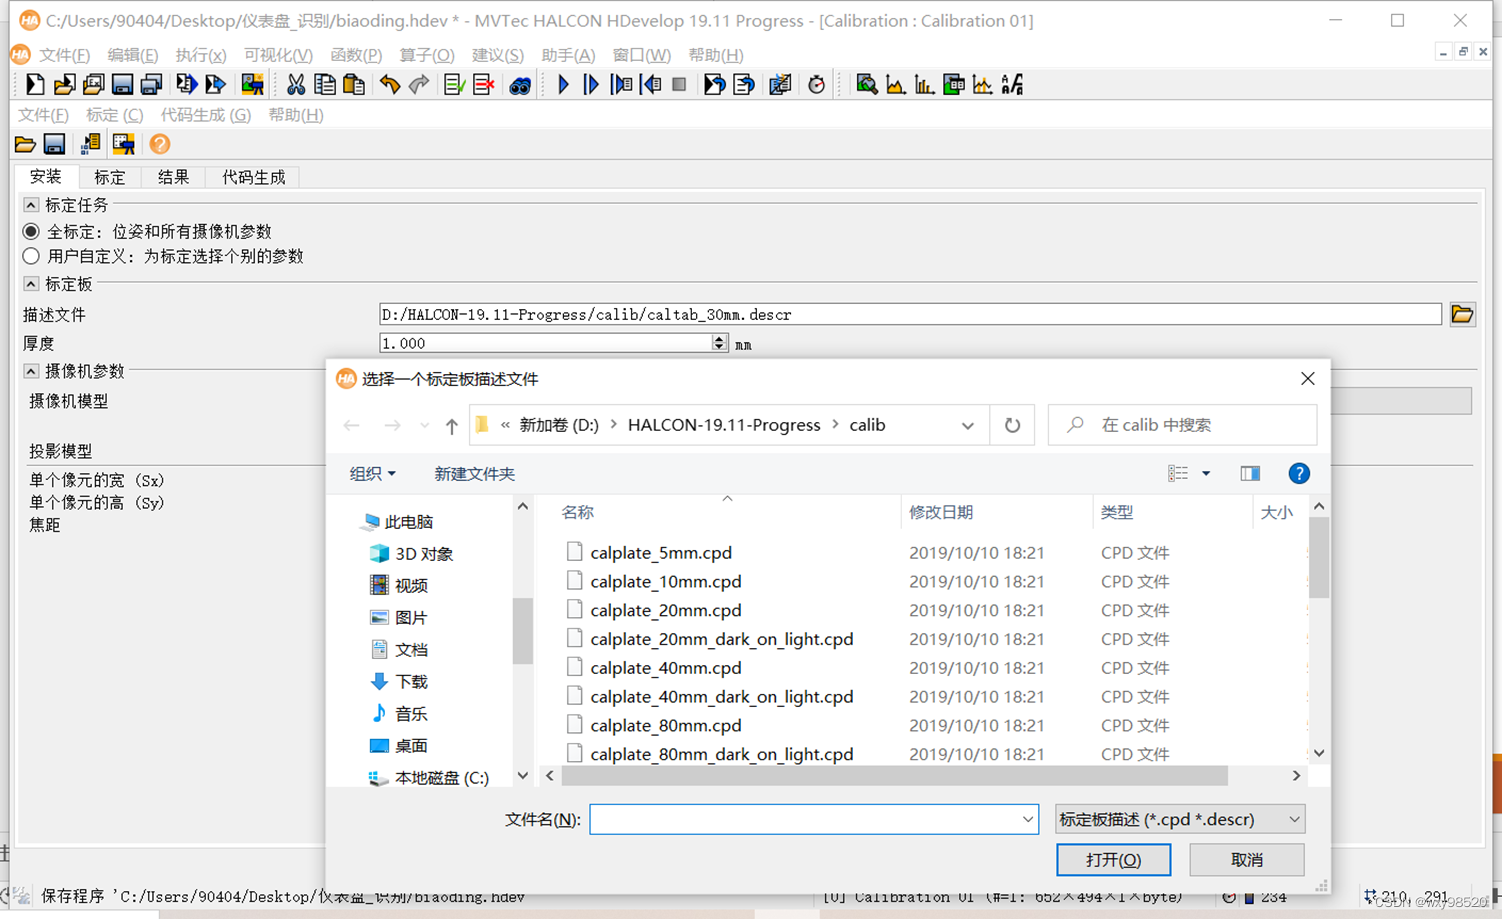Select the full calibration radio button

point(31,231)
